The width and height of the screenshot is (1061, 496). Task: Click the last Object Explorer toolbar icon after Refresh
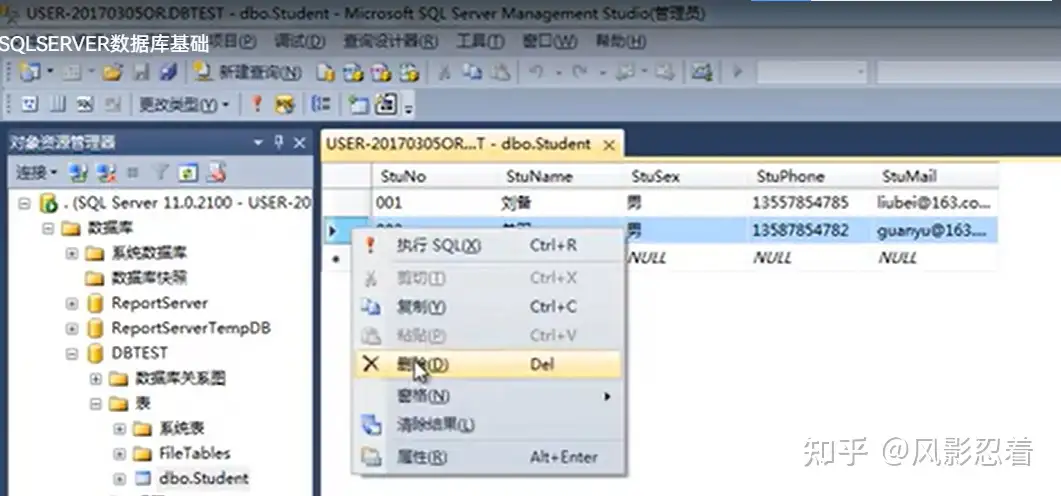pyautogui.click(x=215, y=173)
